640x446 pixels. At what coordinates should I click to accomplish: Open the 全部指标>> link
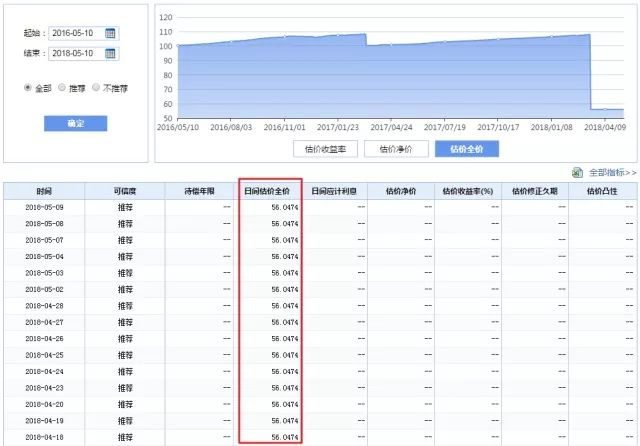[612, 173]
